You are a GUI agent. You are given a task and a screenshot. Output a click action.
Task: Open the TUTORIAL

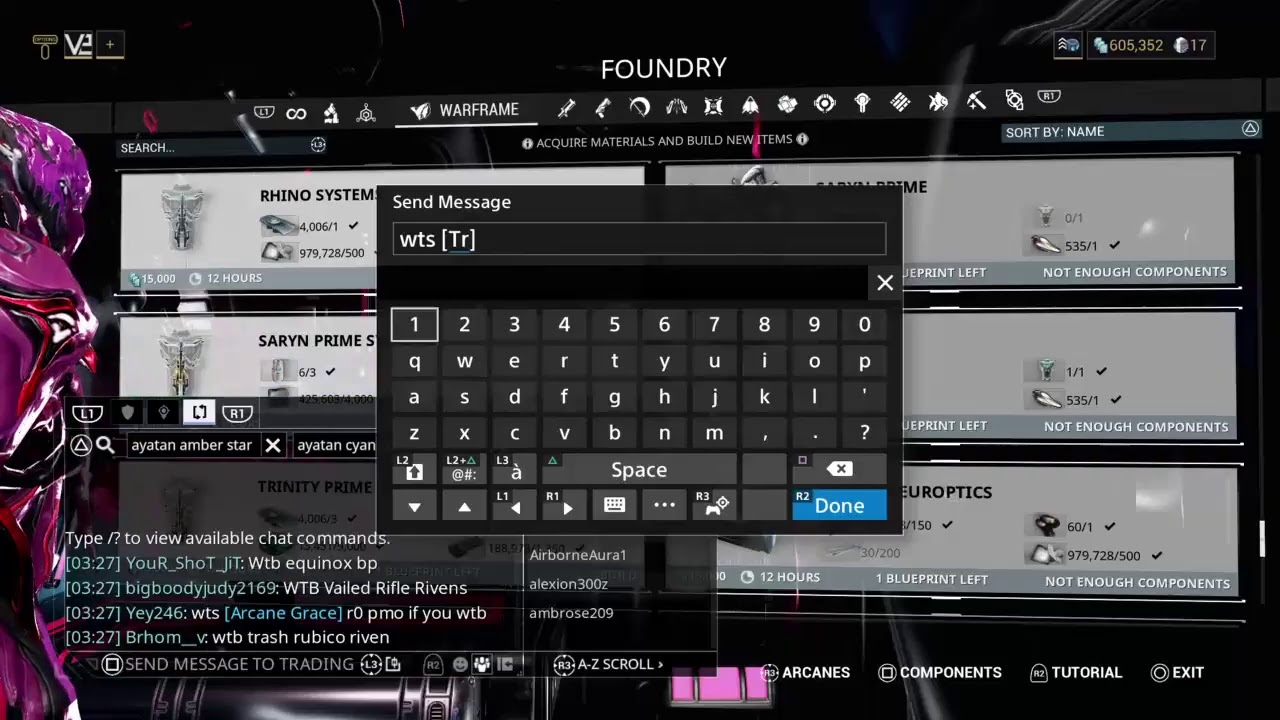pos(1076,672)
